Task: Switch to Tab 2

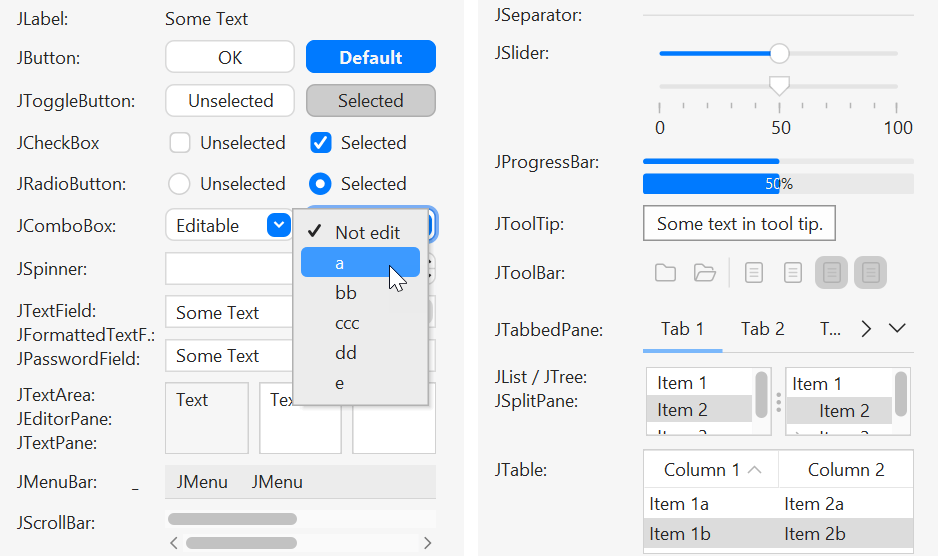Action: point(762,329)
